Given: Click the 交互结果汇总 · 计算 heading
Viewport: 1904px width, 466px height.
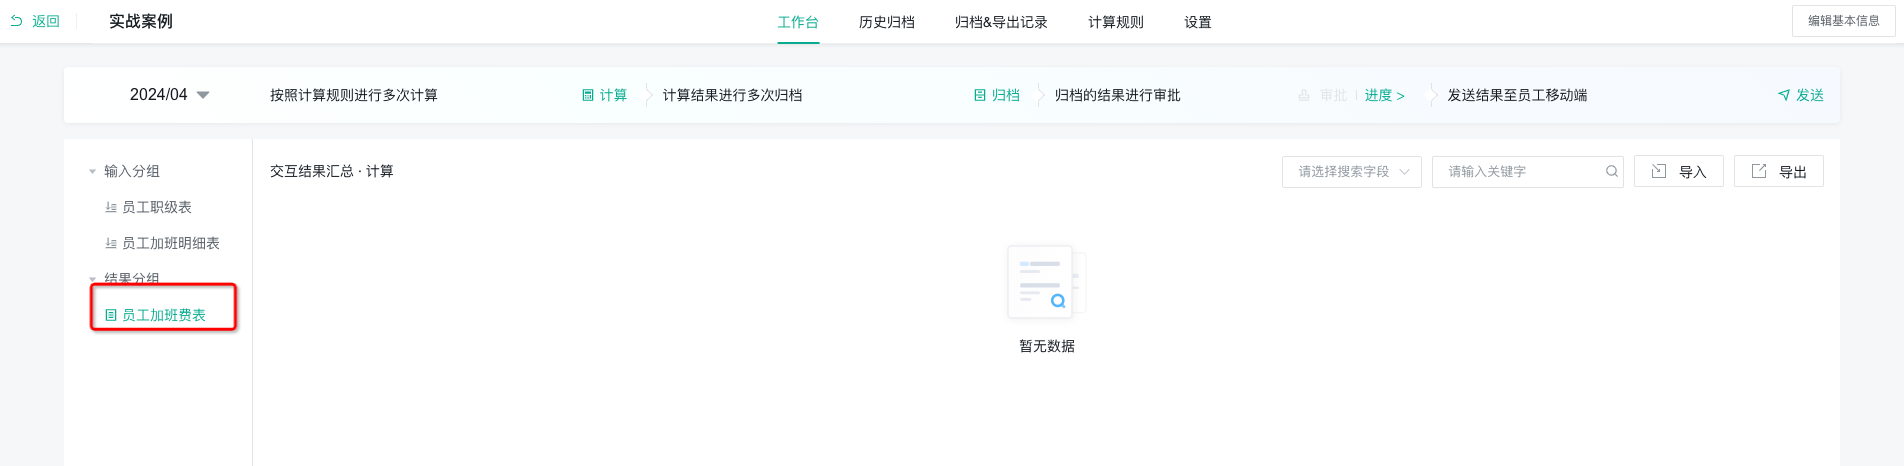Looking at the screenshot, I should click(332, 171).
